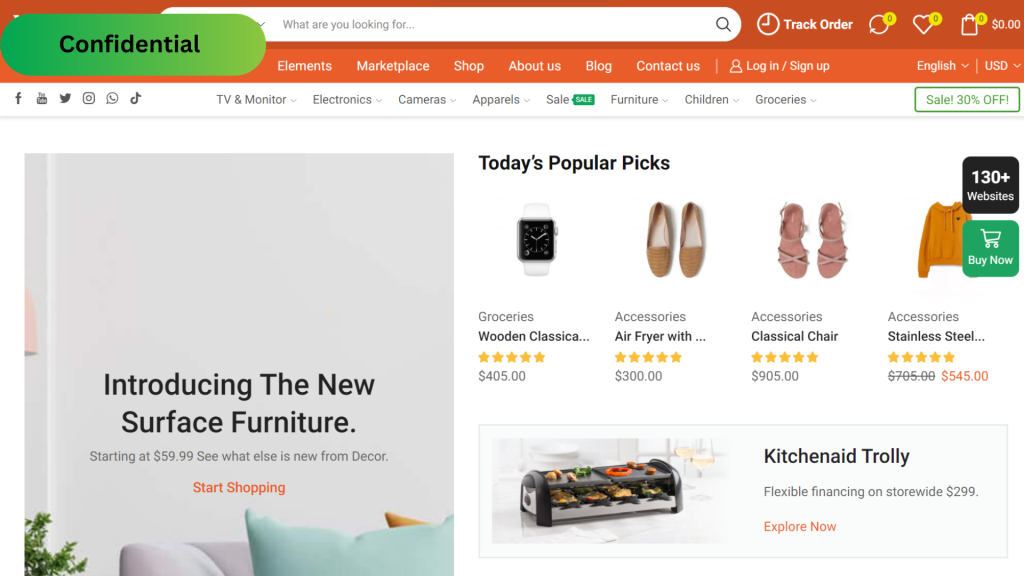Click the search magnifier icon
Viewport: 1024px width, 576px height.
pyautogui.click(x=723, y=25)
